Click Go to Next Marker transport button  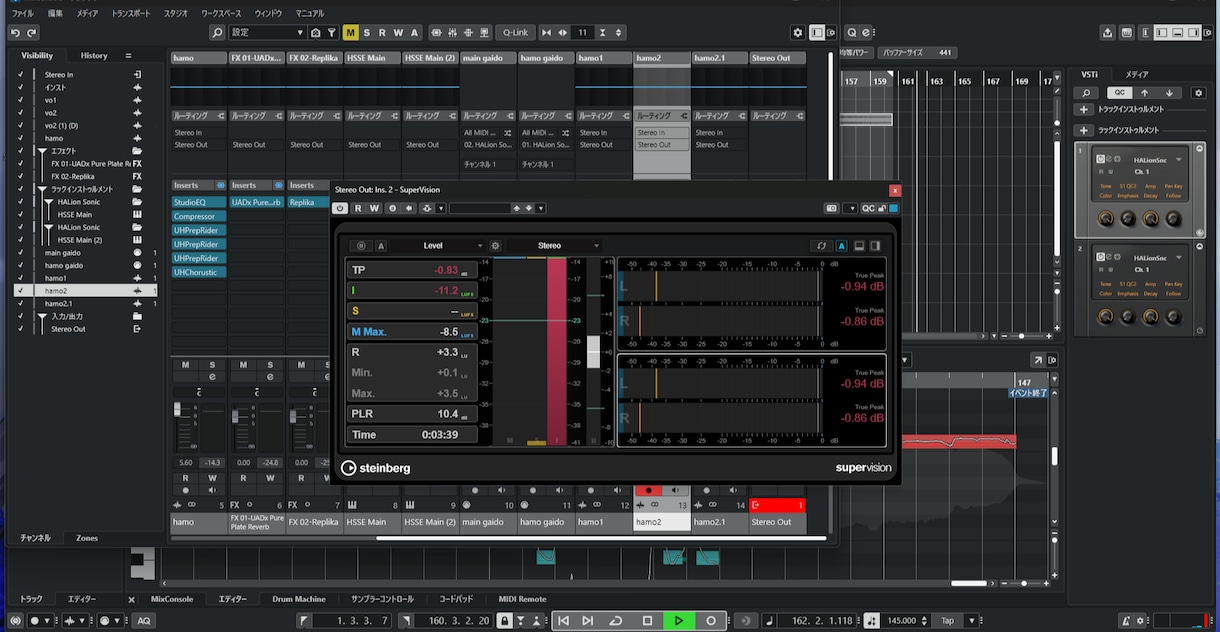[588, 621]
